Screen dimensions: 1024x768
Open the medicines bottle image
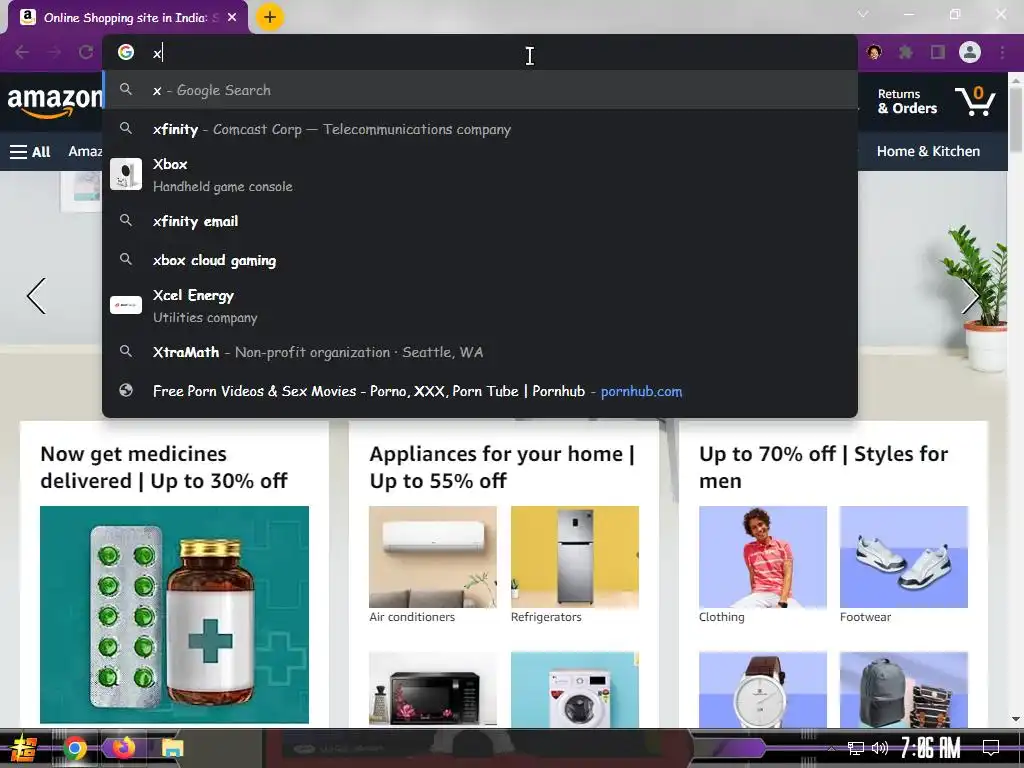[174, 615]
